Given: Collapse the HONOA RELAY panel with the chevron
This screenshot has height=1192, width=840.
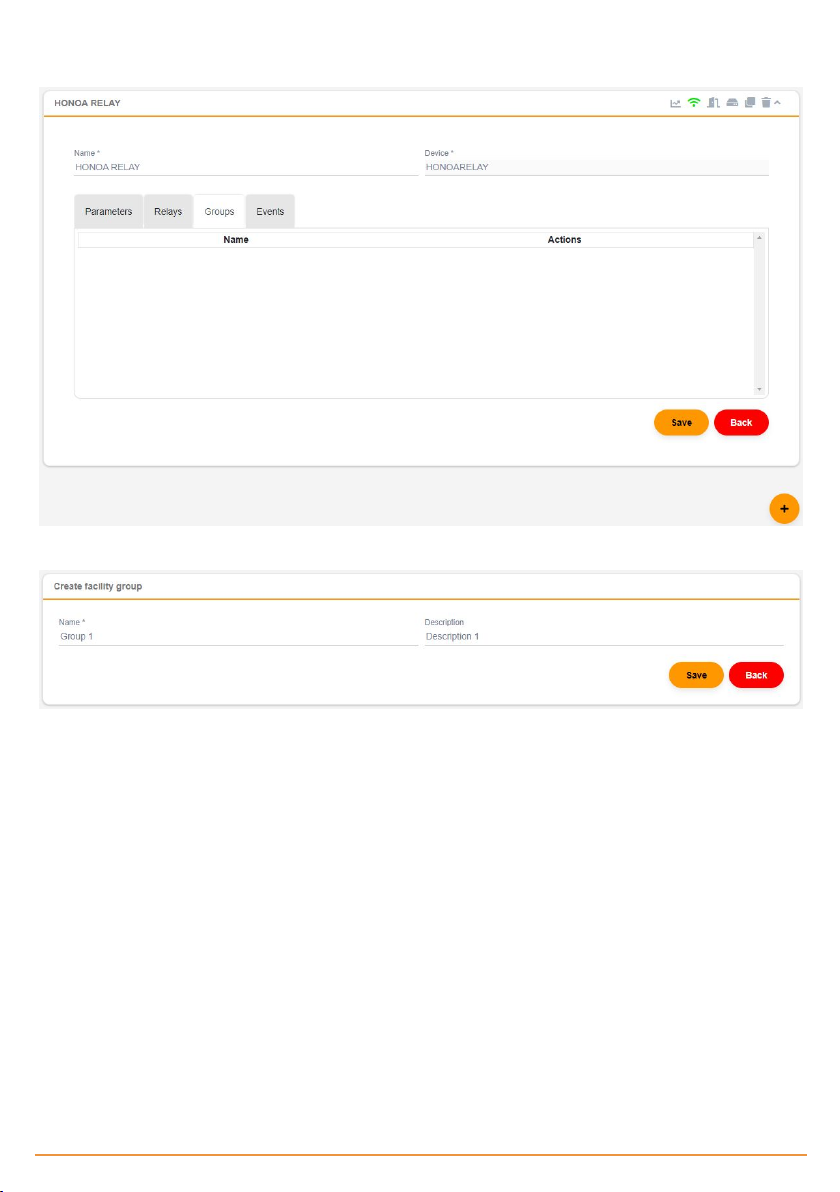Looking at the screenshot, I should [x=778, y=103].
